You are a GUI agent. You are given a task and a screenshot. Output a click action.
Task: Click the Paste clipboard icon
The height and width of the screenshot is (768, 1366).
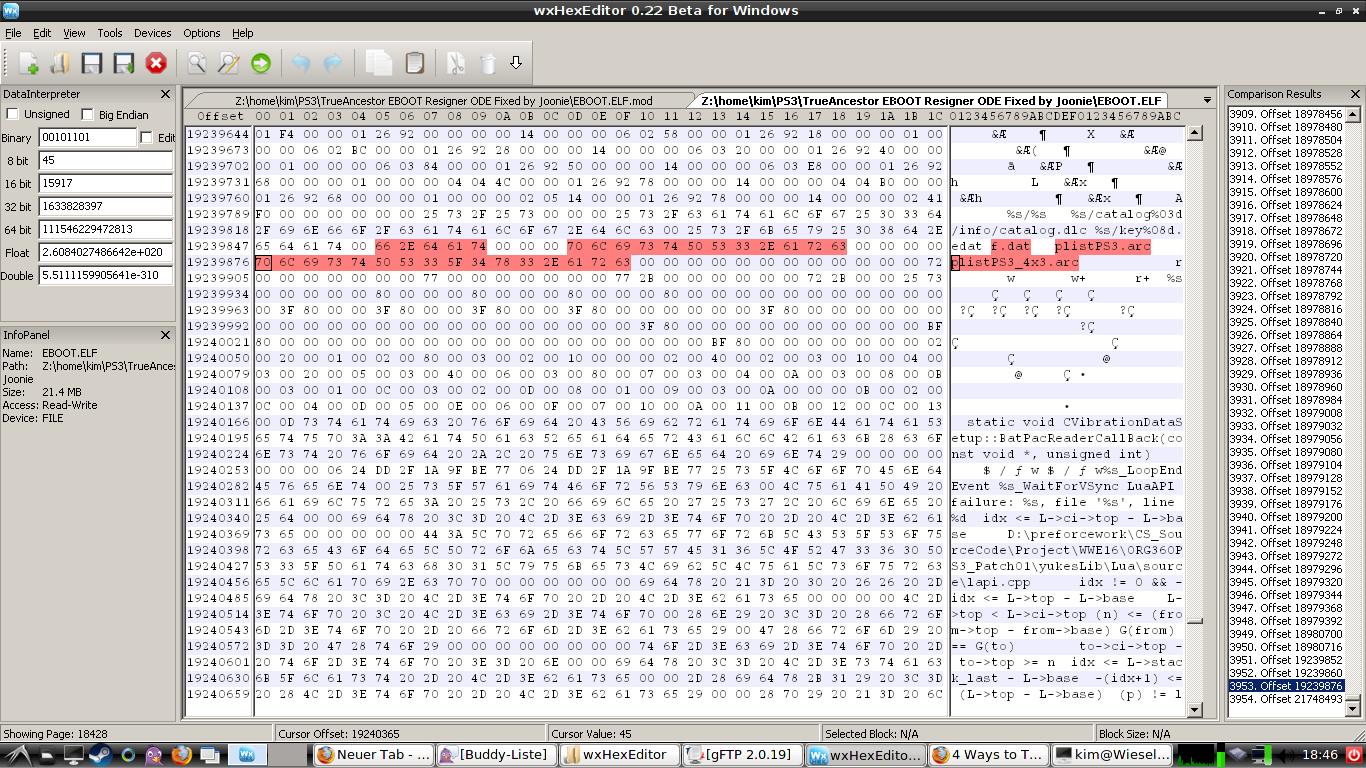tap(414, 64)
